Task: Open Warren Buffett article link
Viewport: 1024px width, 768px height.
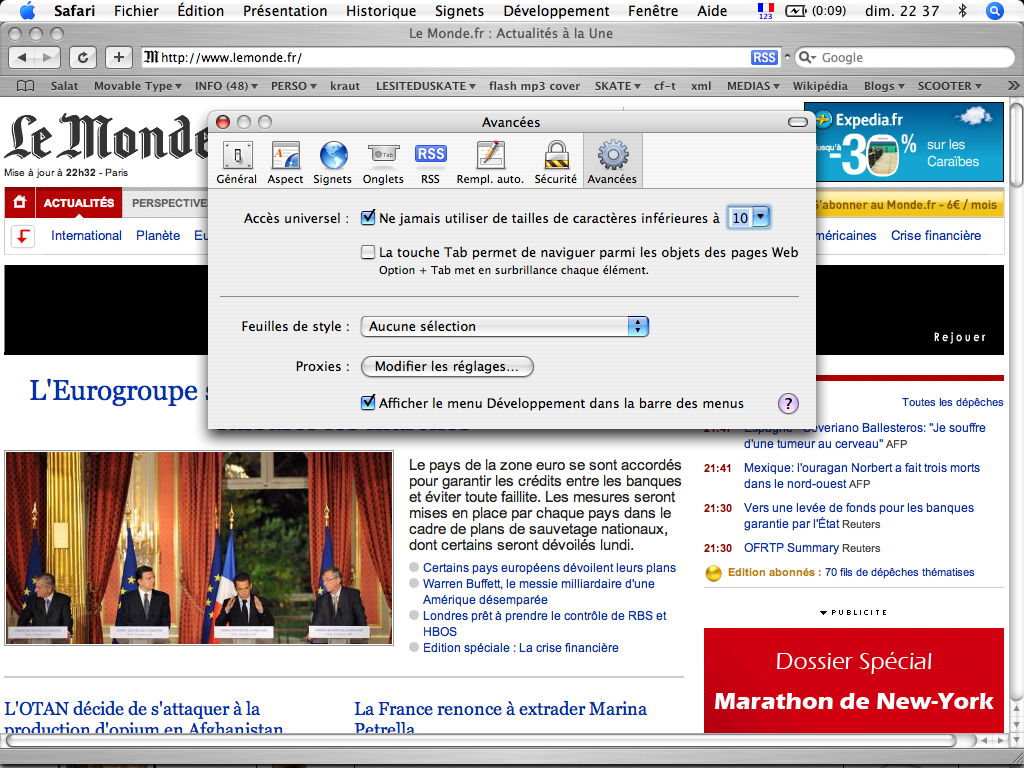Action: [539, 592]
